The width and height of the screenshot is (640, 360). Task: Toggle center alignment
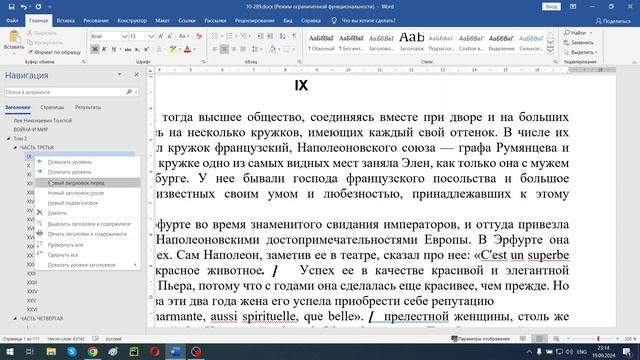(x=224, y=49)
